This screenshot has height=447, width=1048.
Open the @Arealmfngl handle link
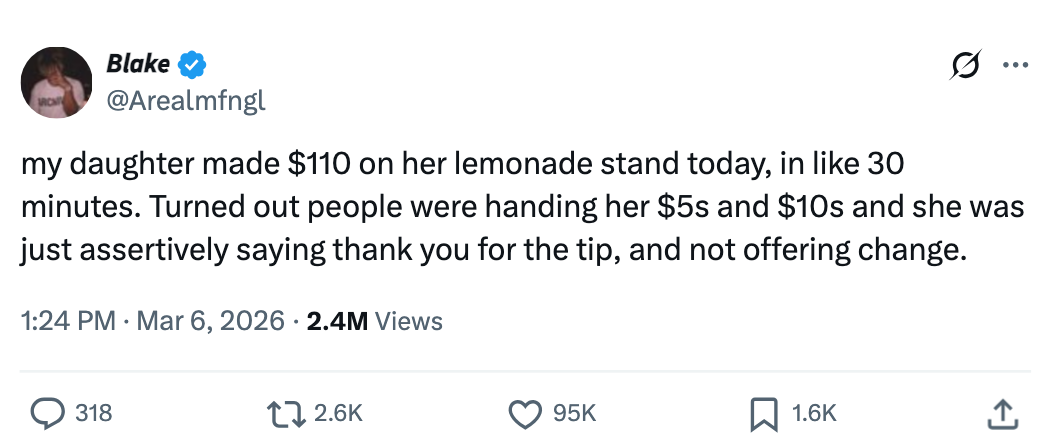[186, 100]
